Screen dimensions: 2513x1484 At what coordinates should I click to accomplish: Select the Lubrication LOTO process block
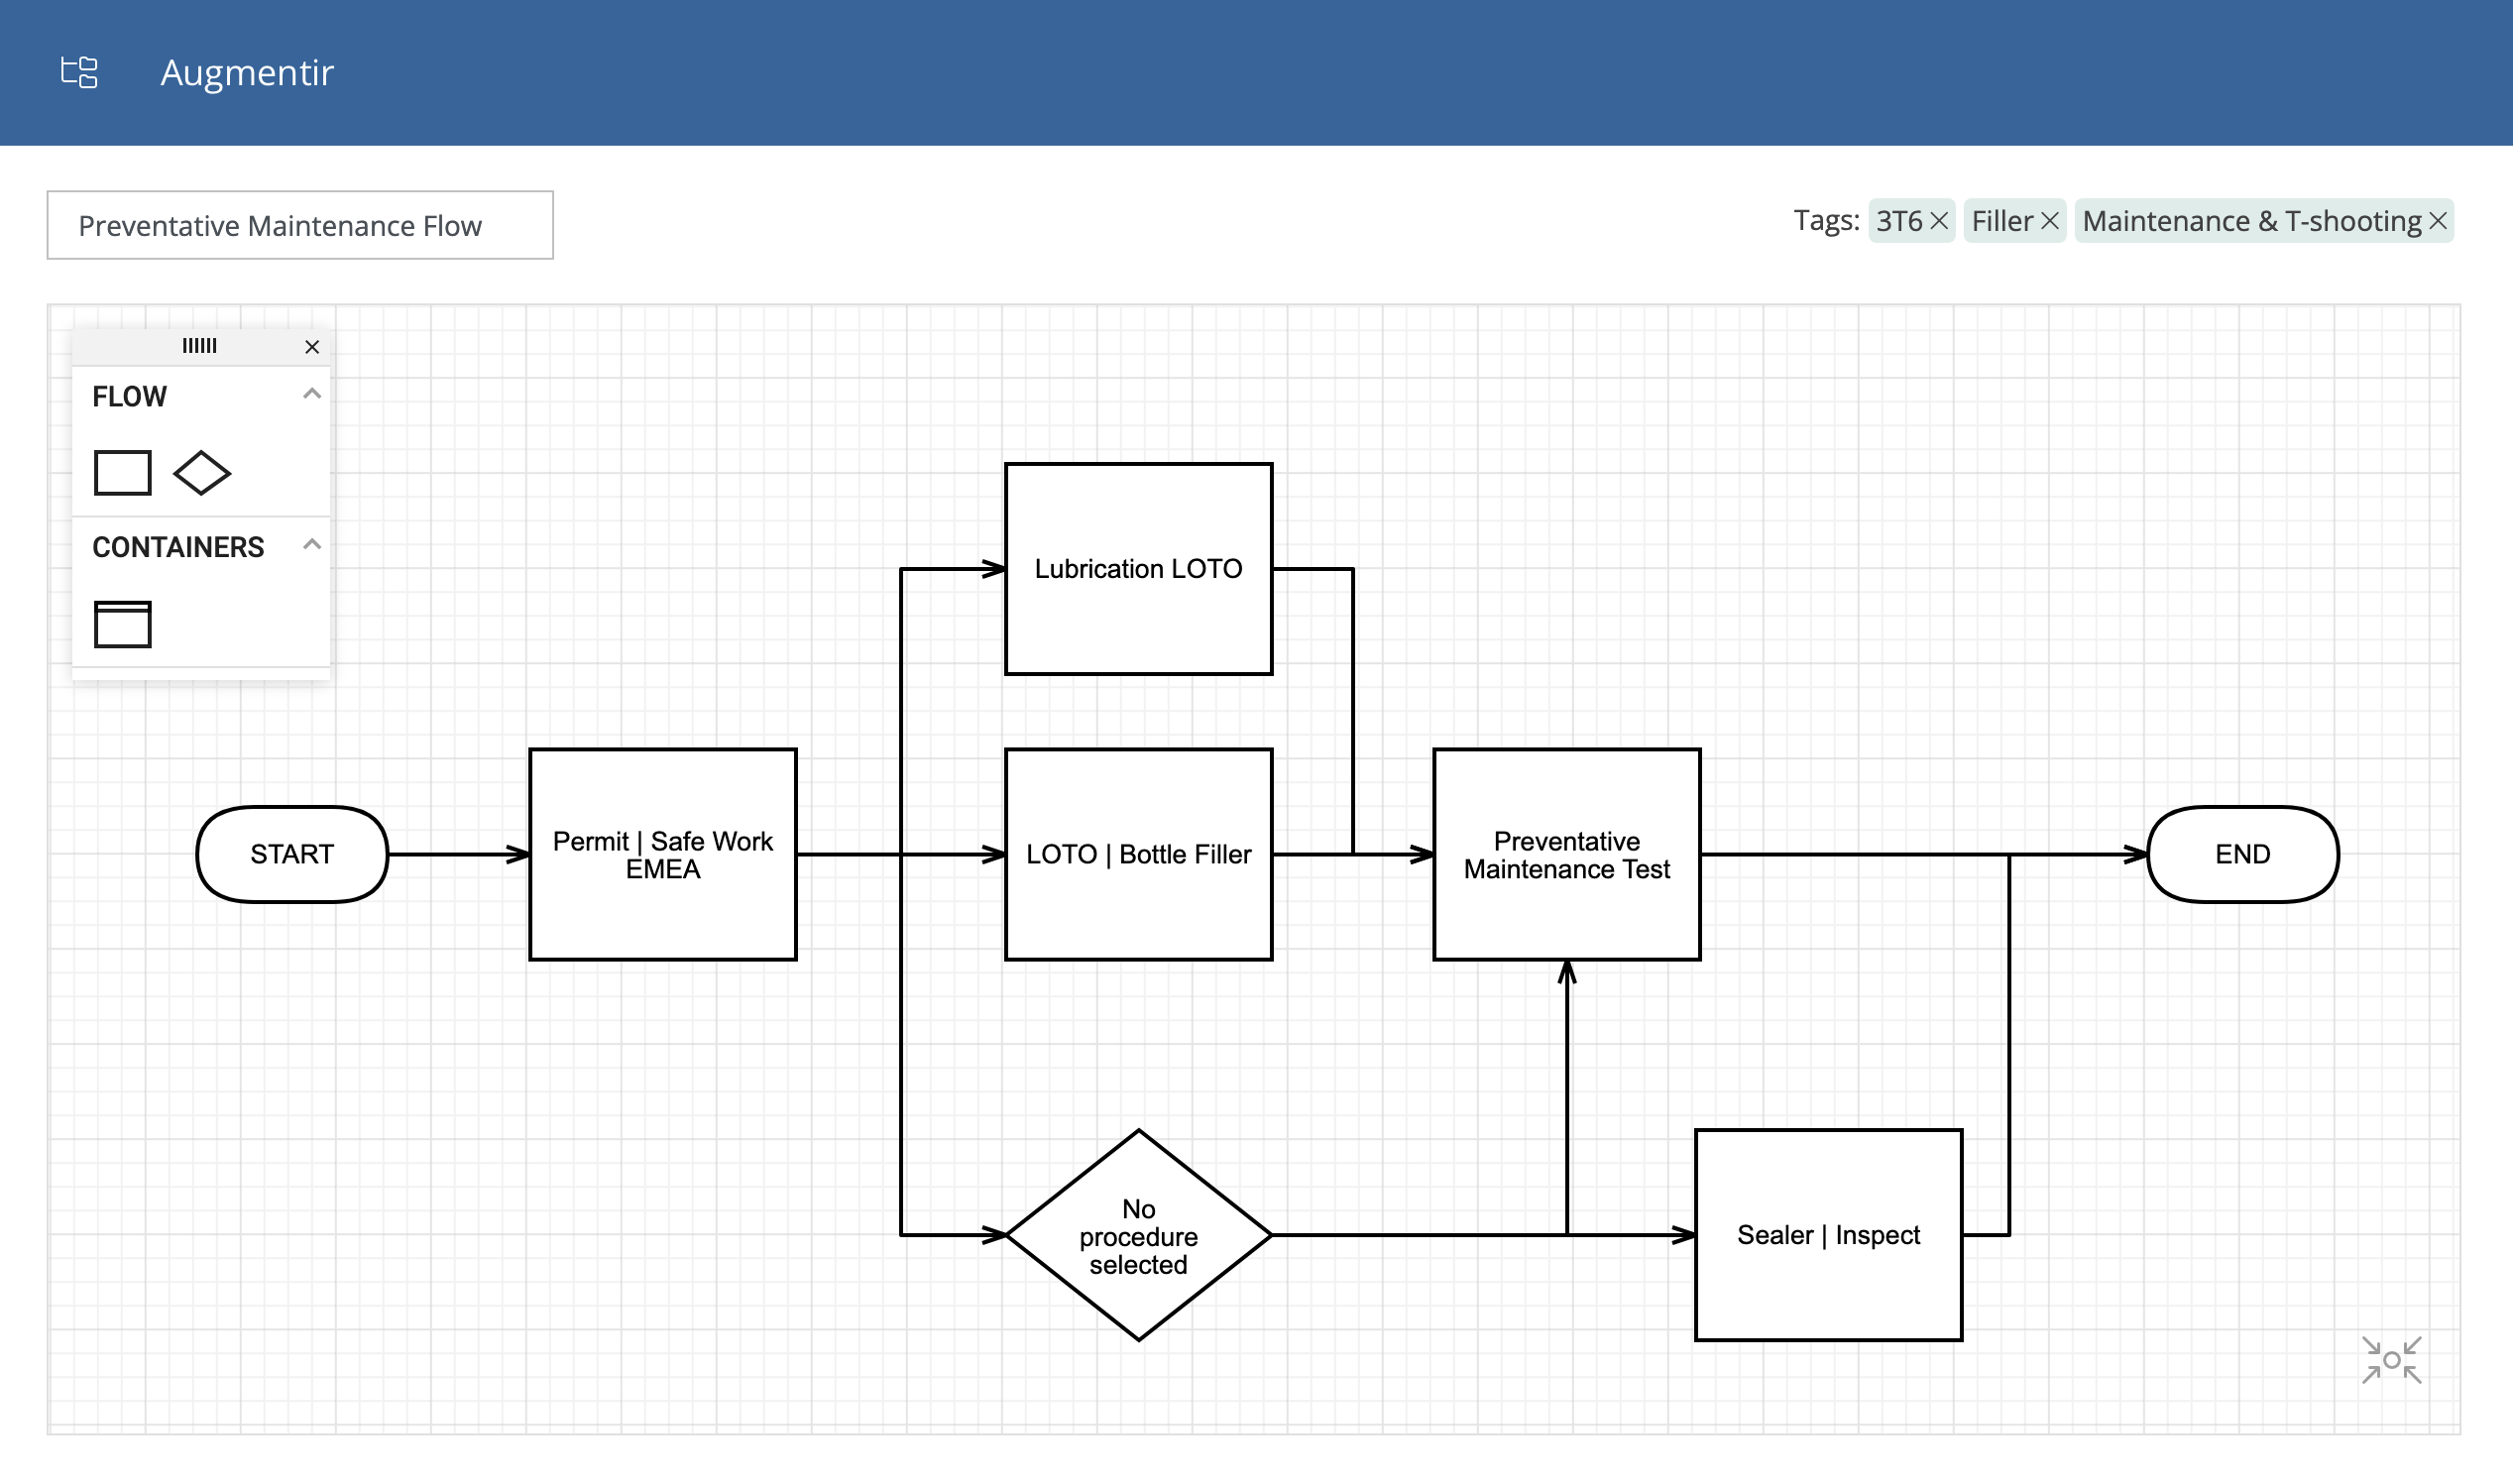click(x=1139, y=565)
